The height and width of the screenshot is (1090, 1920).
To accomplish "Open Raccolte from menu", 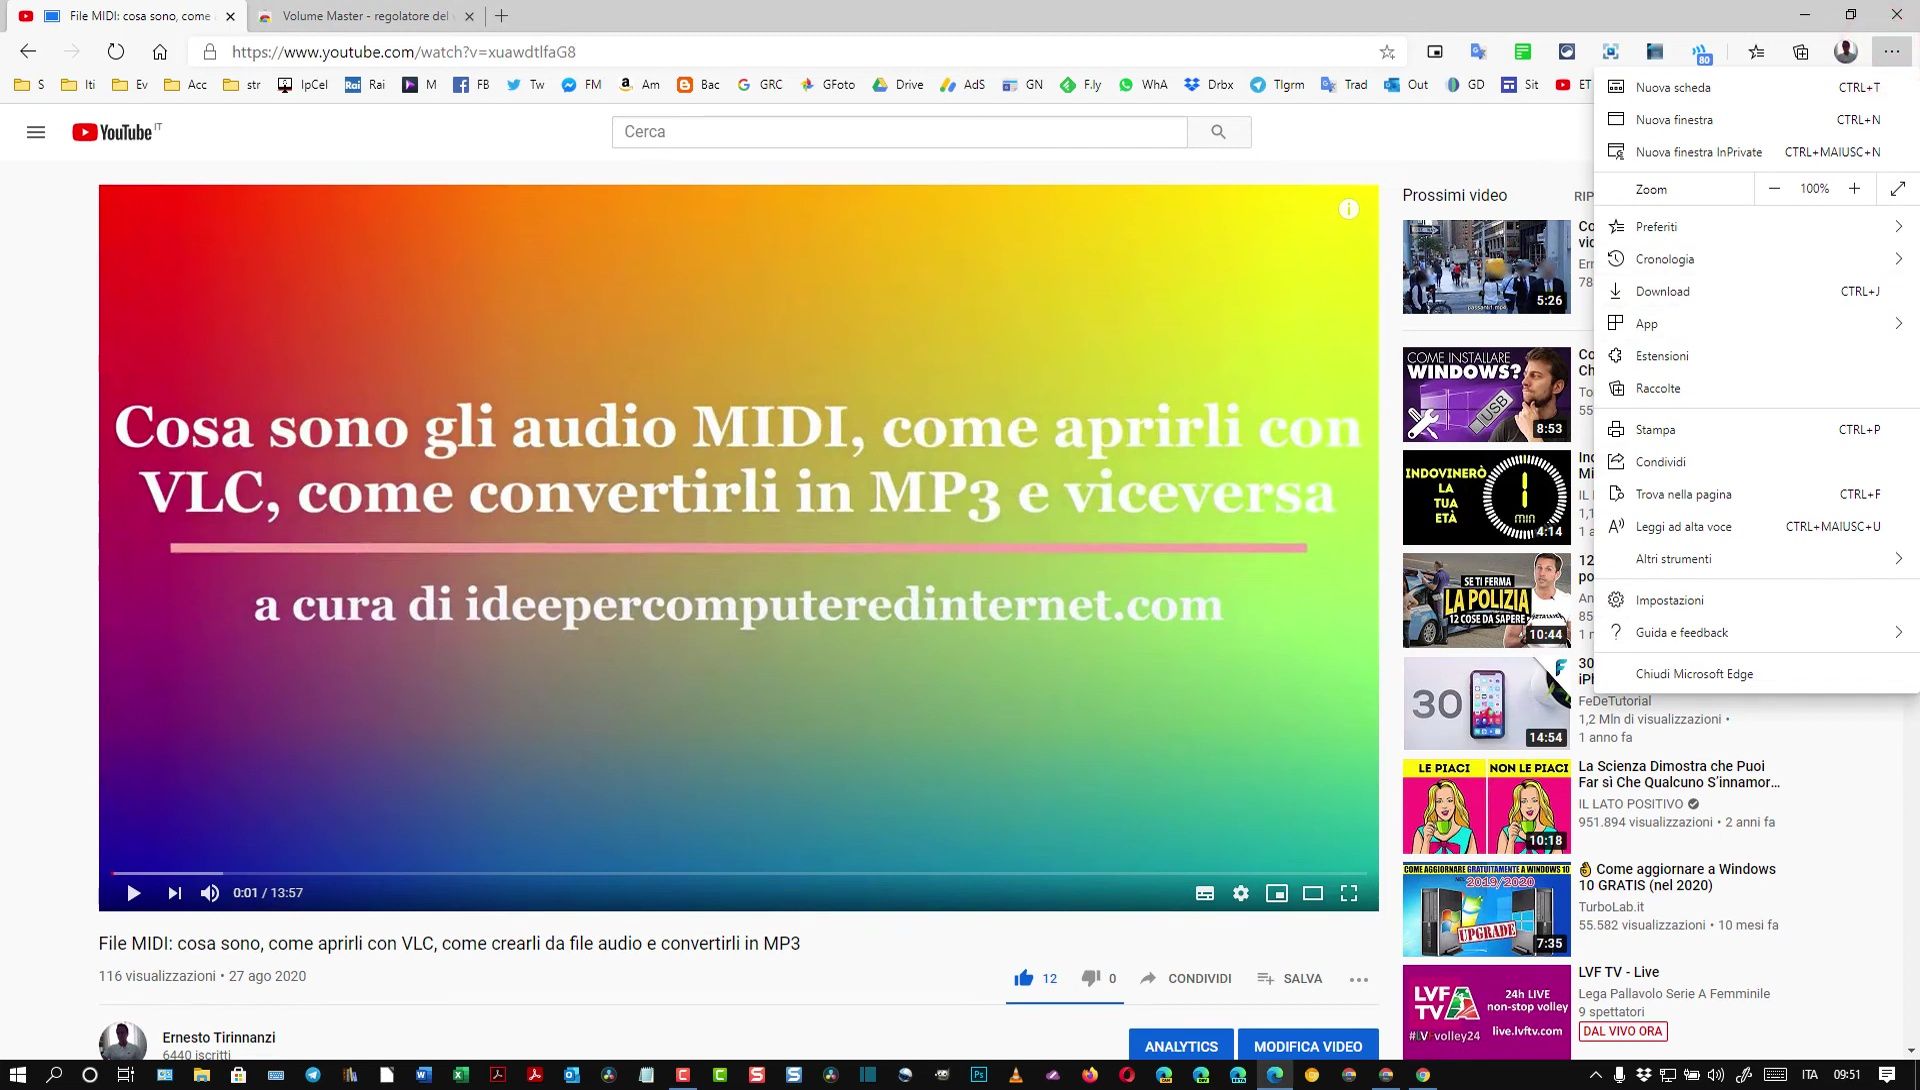I will [1756, 388].
